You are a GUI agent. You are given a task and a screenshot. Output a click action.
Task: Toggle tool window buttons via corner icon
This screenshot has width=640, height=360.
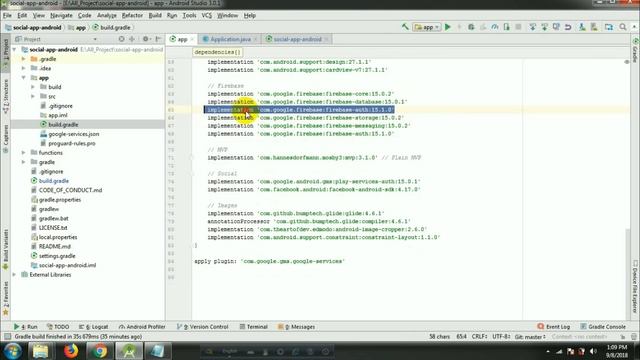[x=7, y=337]
